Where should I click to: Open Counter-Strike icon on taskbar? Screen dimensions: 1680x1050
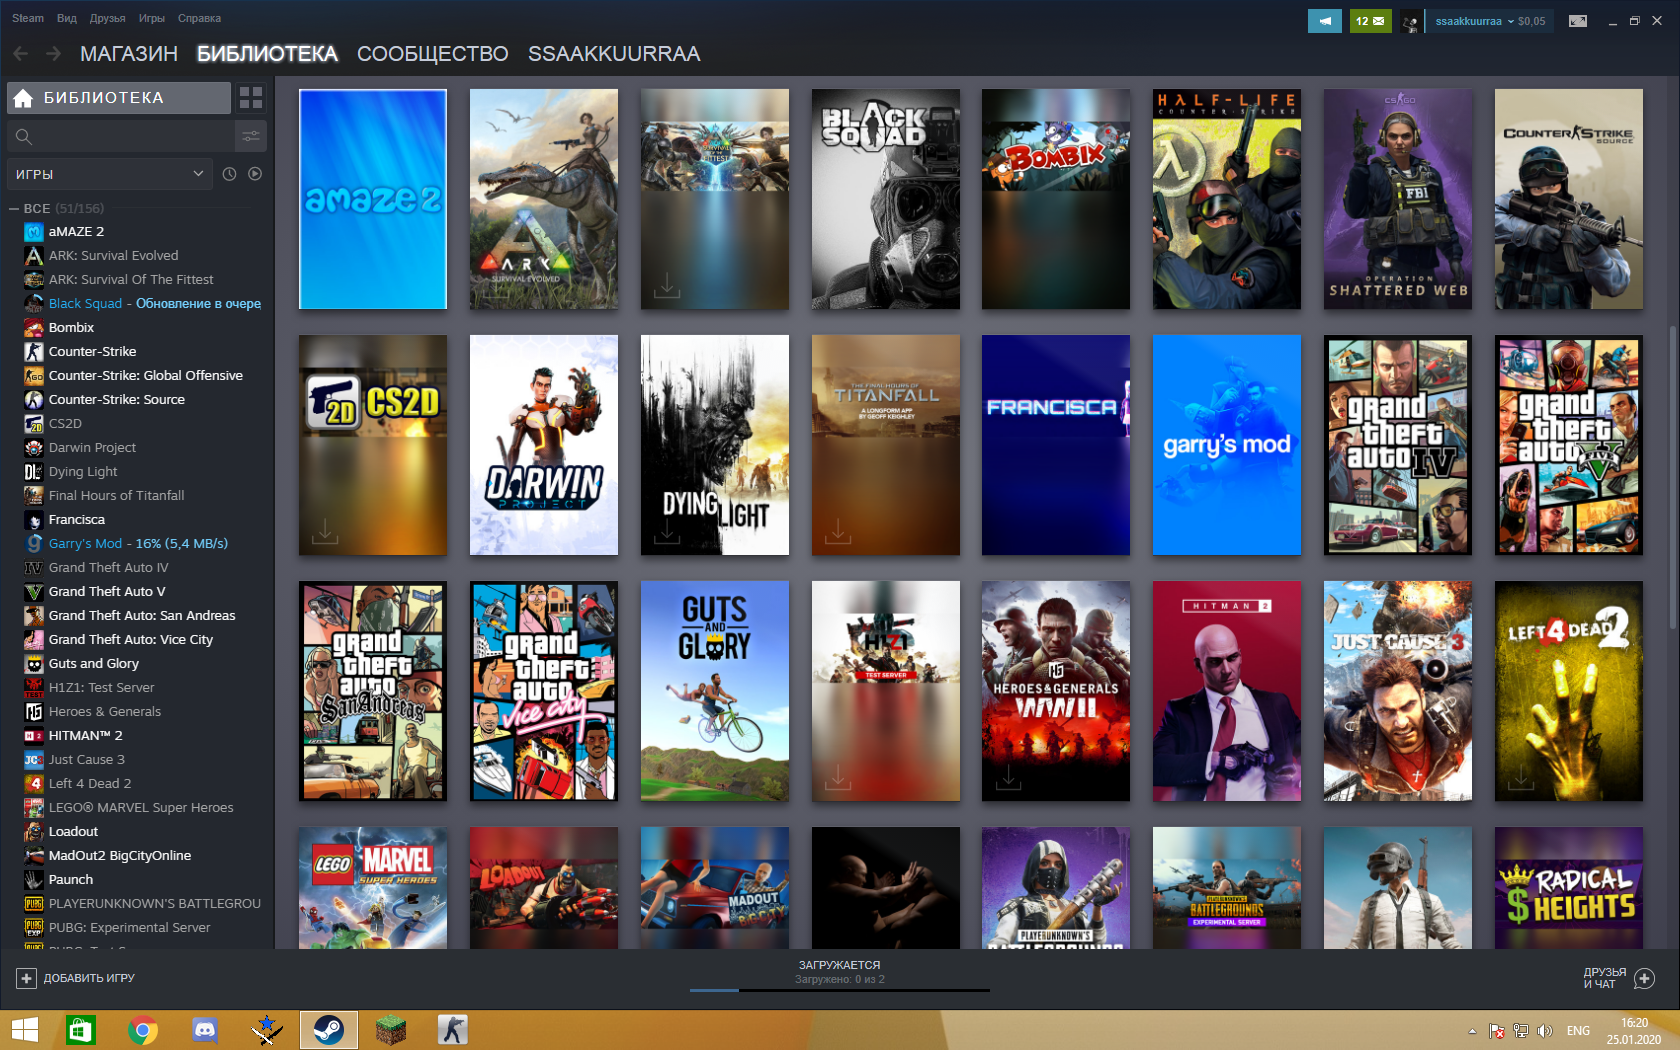tap(453, 1030)
